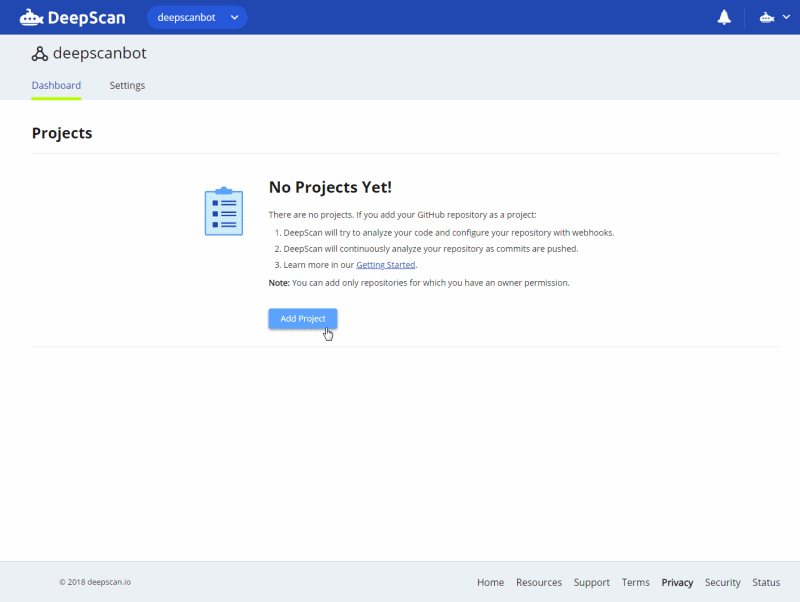Click the '© 2018 deepscan.io' footer text
Image resolution: width=800 pixels, height=602 pixels.
[x=95, y=582]
